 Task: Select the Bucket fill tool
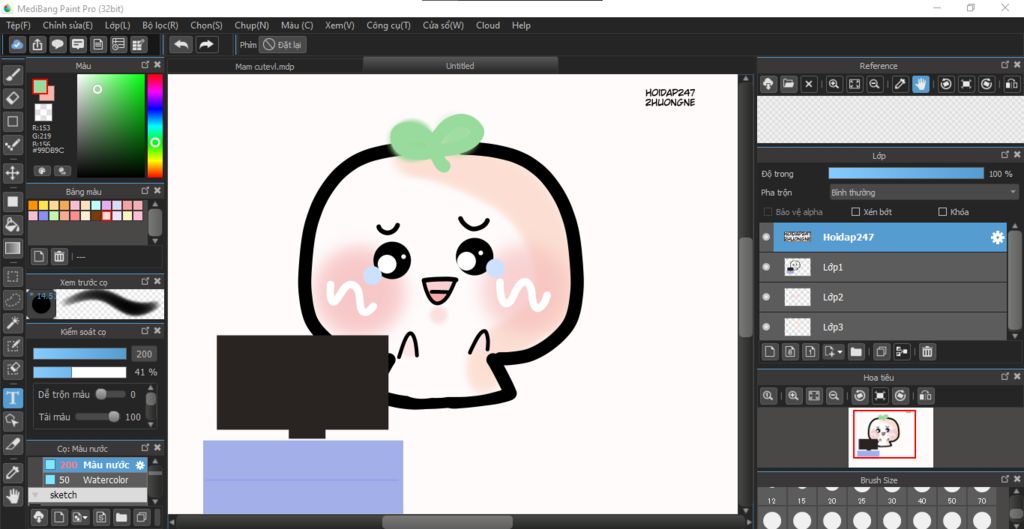[12, 225]
